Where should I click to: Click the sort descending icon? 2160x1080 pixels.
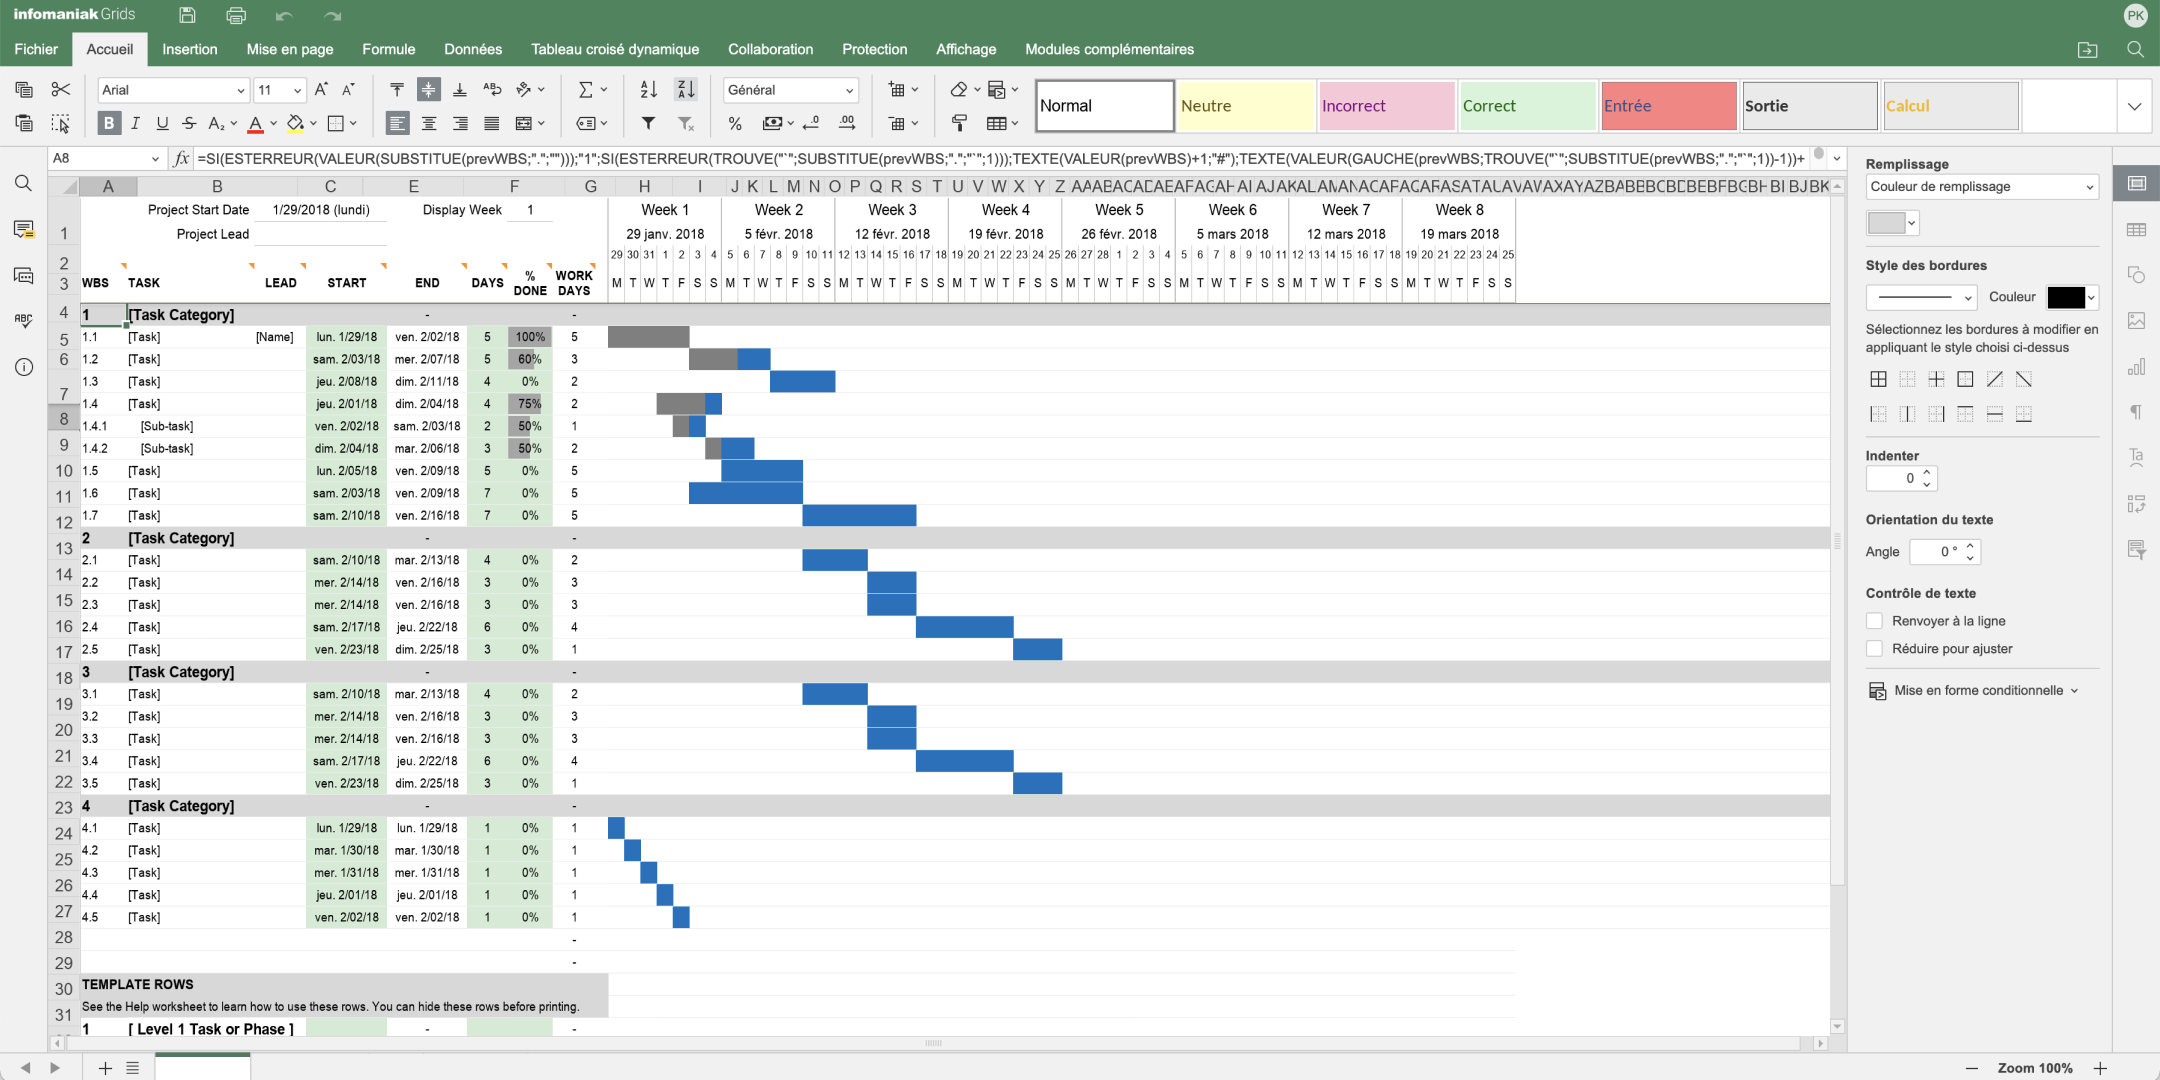click(686, 90)
